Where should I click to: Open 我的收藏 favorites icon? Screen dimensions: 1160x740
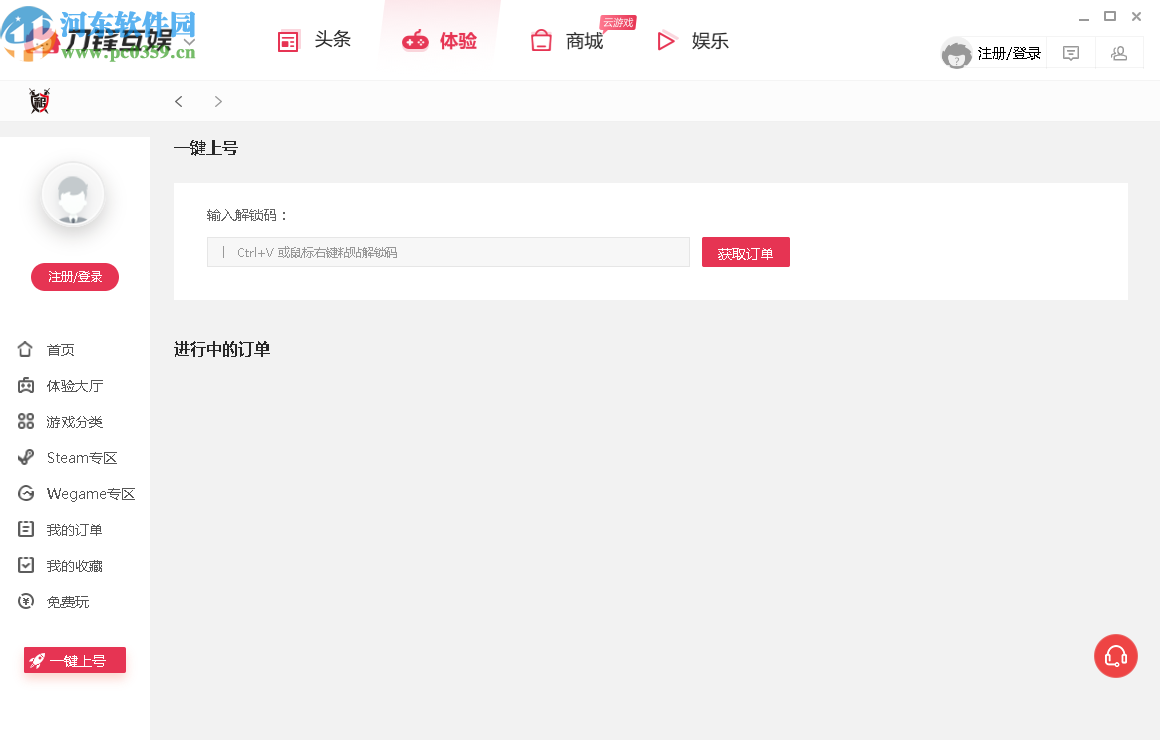tap(26, 565)
